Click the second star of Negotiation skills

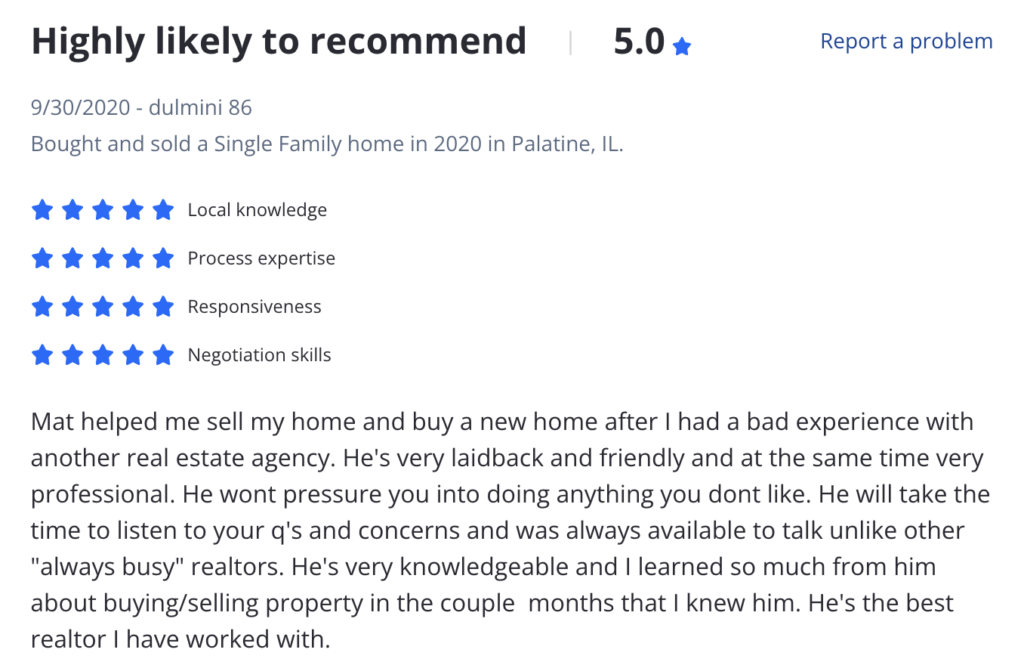72,355
